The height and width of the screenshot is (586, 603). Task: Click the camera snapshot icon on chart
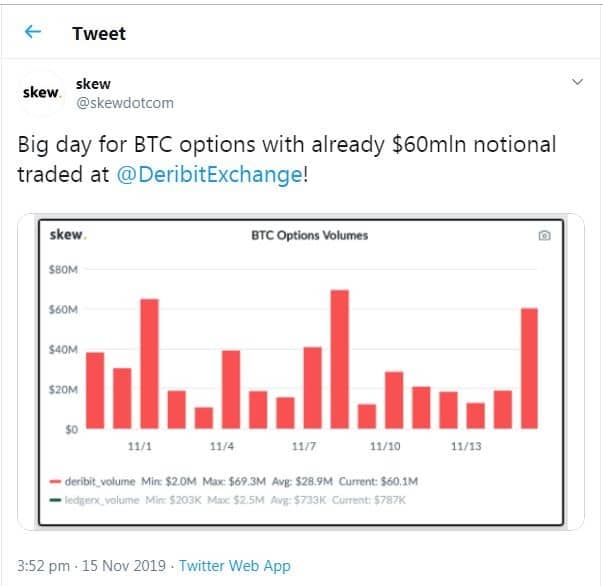click(x=545, y=235)
